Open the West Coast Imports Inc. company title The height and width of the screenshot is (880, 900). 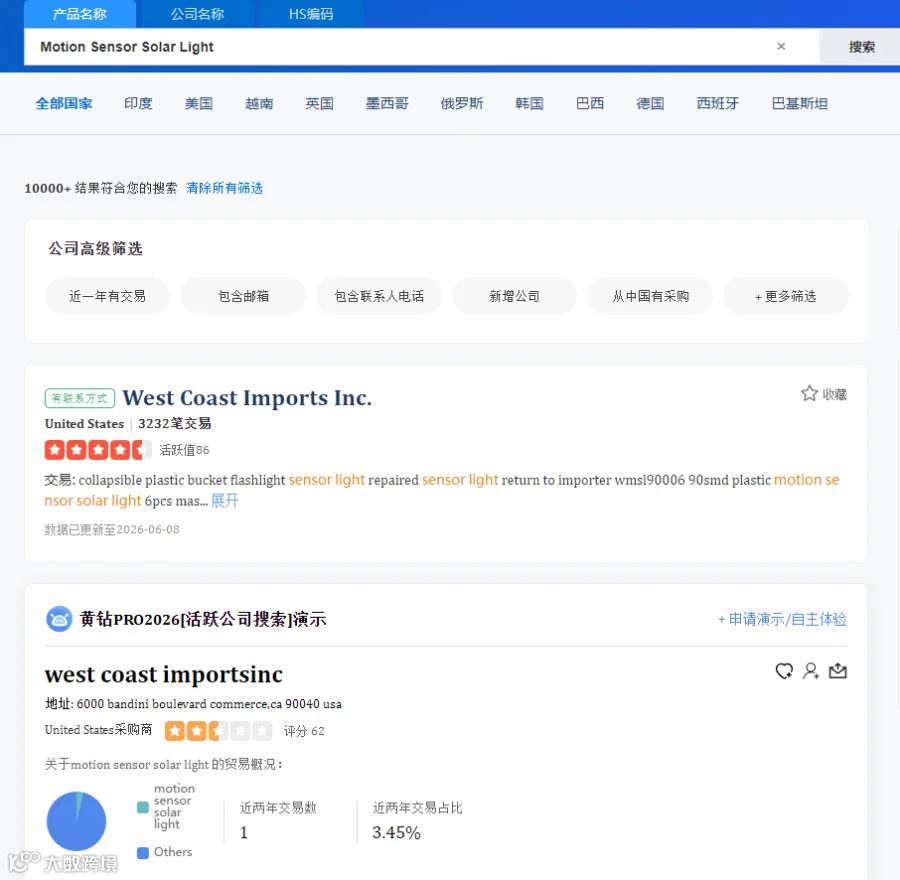point(247,398)
